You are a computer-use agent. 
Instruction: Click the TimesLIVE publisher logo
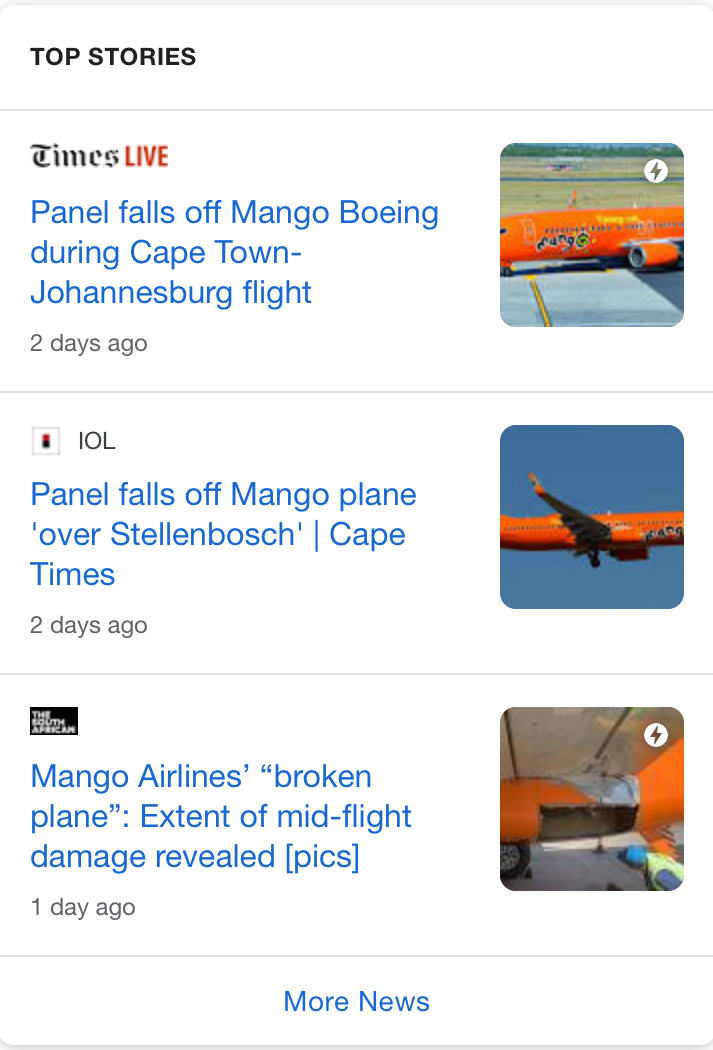tap(99, 156)
